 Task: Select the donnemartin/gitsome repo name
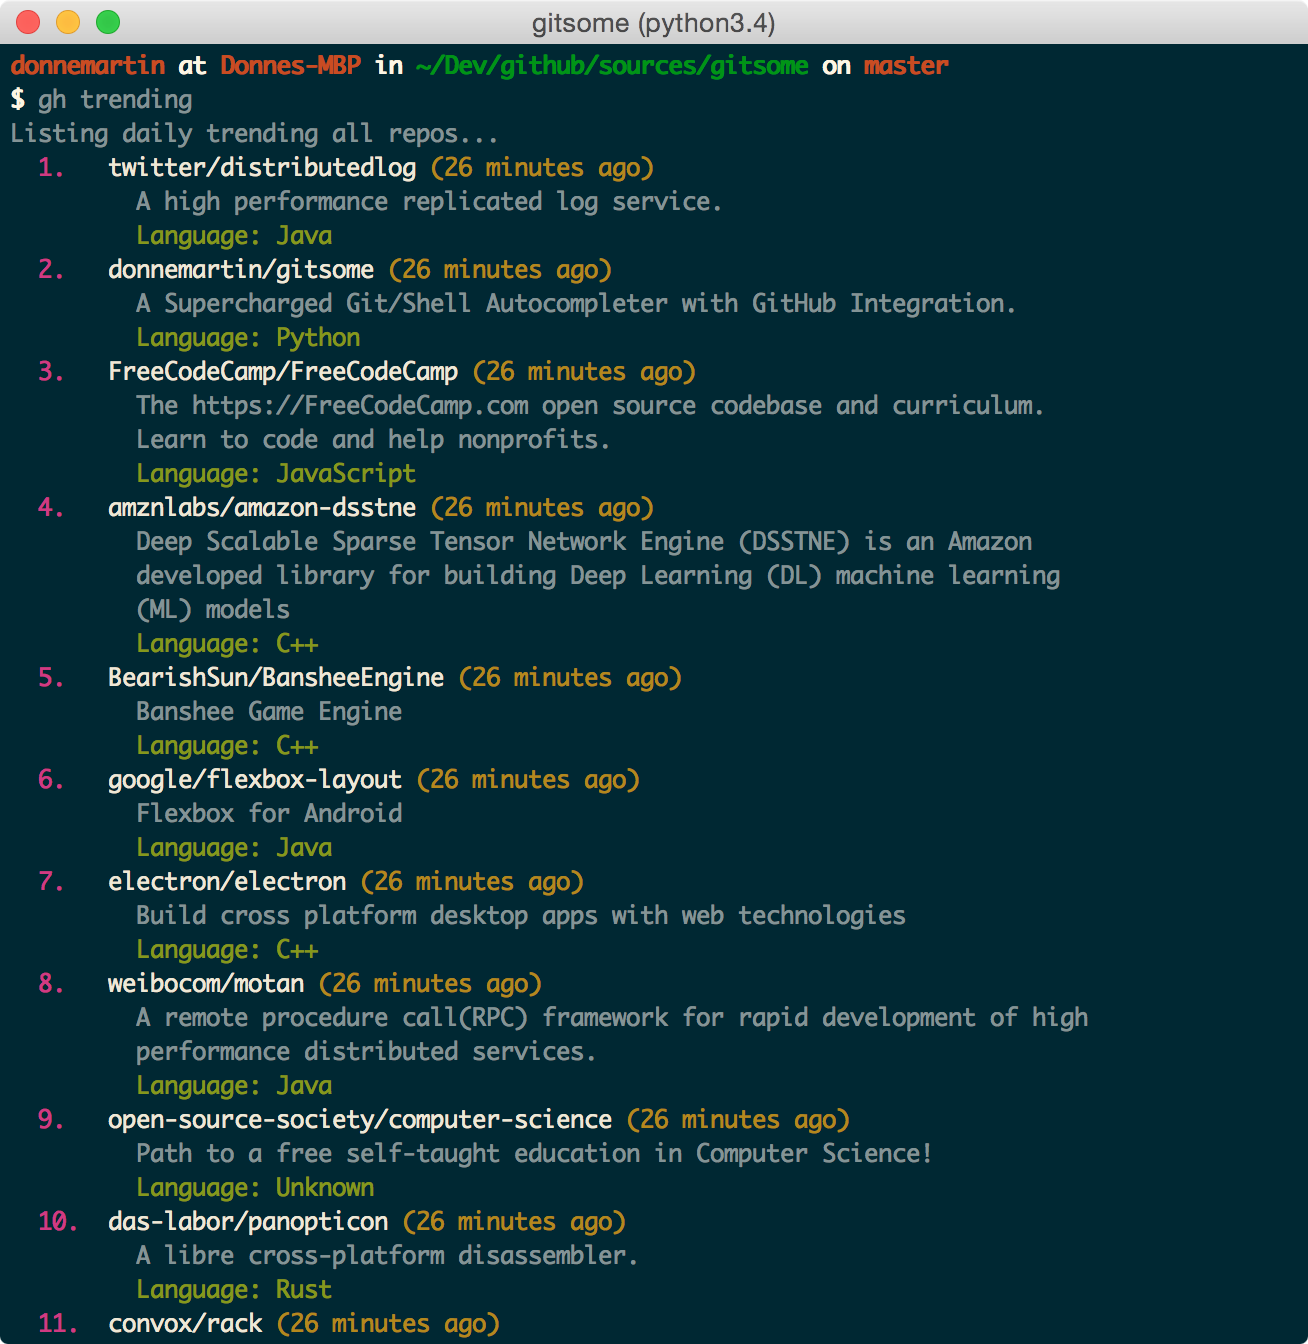point(241,270)
